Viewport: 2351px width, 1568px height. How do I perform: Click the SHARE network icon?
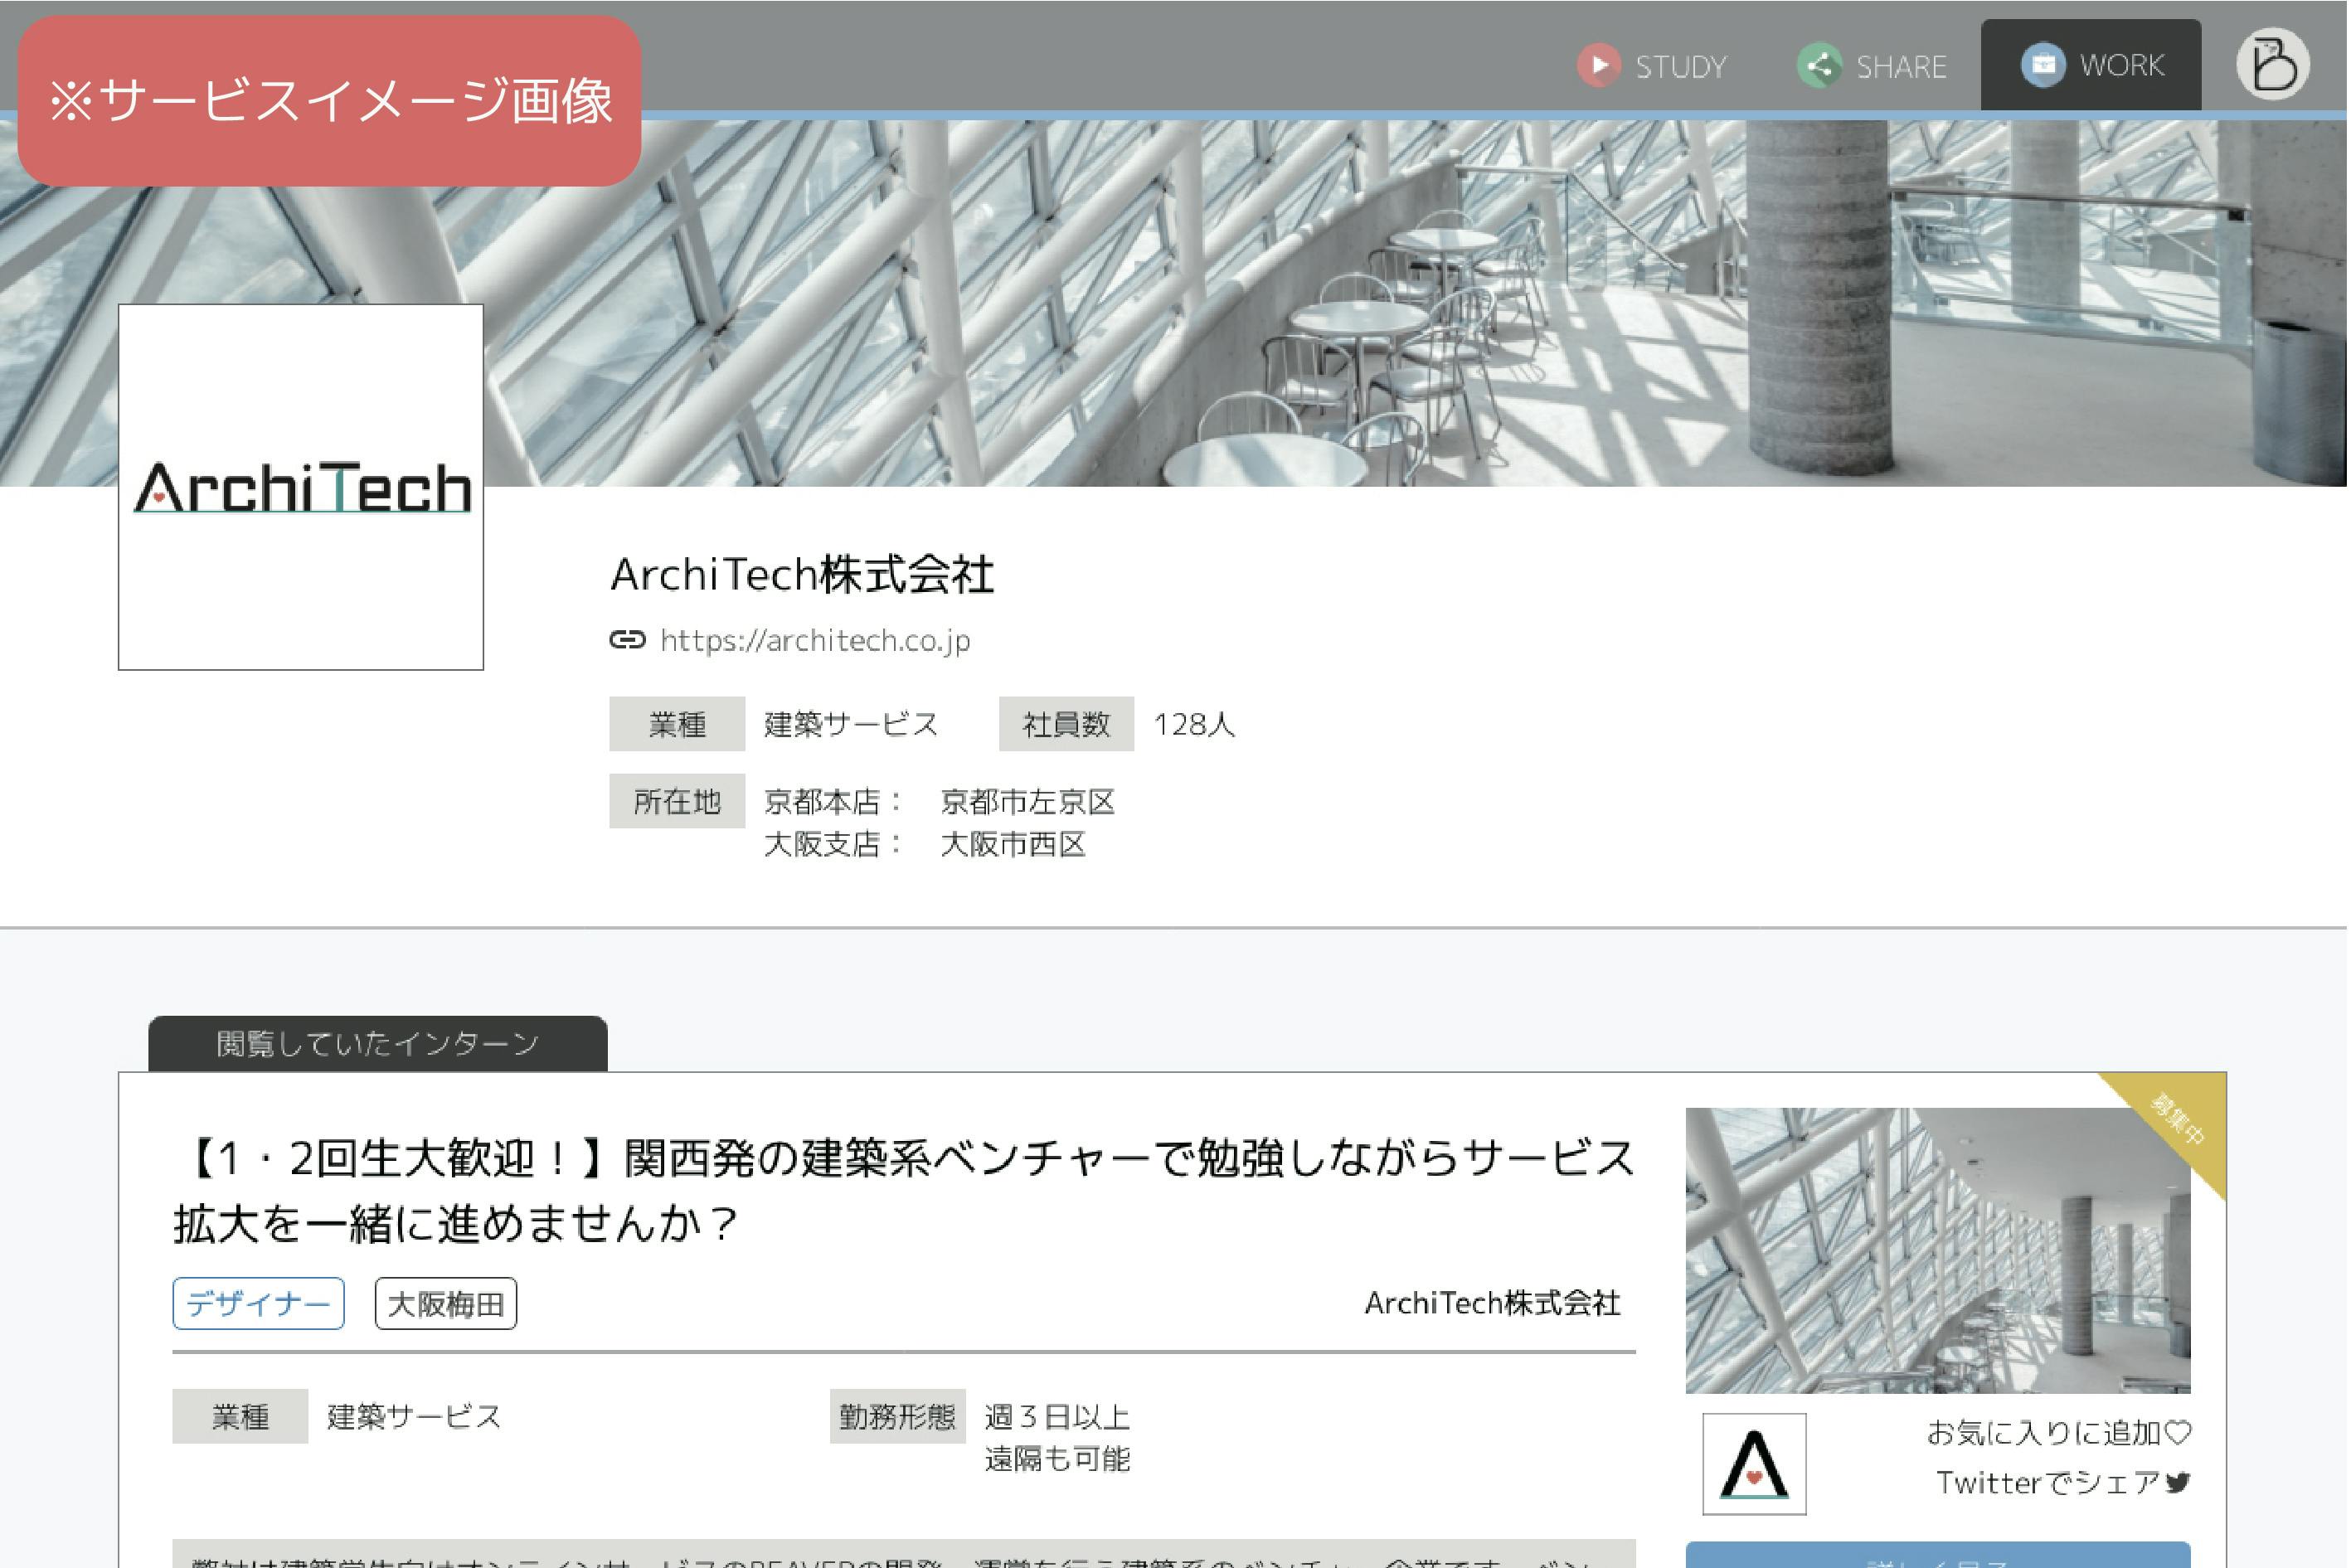[1821, 66]
